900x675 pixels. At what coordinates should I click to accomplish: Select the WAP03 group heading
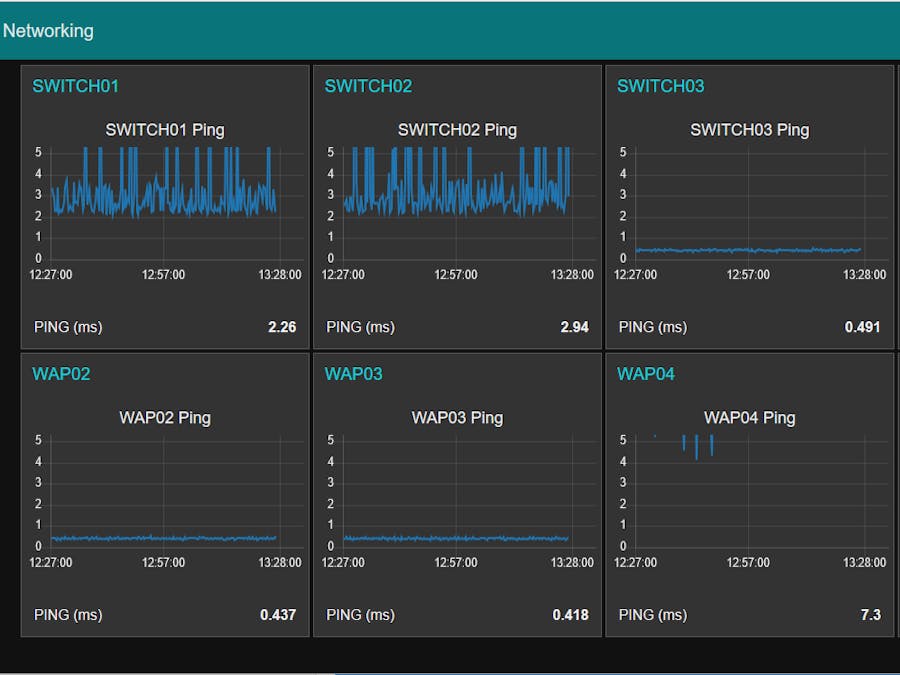point(353,374)
